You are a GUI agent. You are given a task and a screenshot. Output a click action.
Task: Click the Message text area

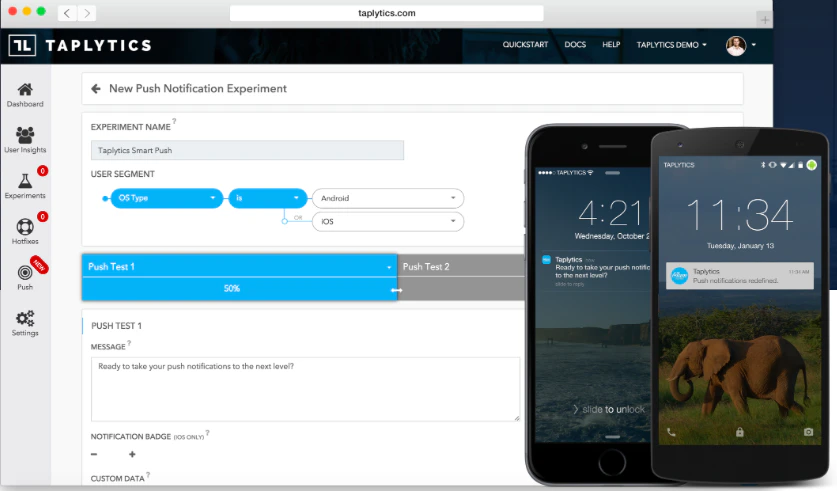[x=305, y=389]
